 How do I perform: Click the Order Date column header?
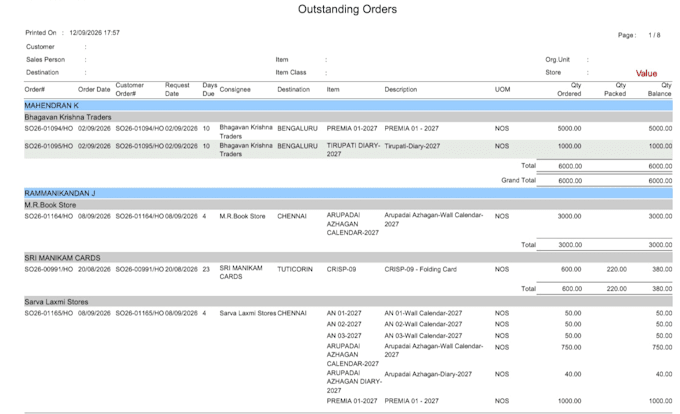[x=94, y=89]
